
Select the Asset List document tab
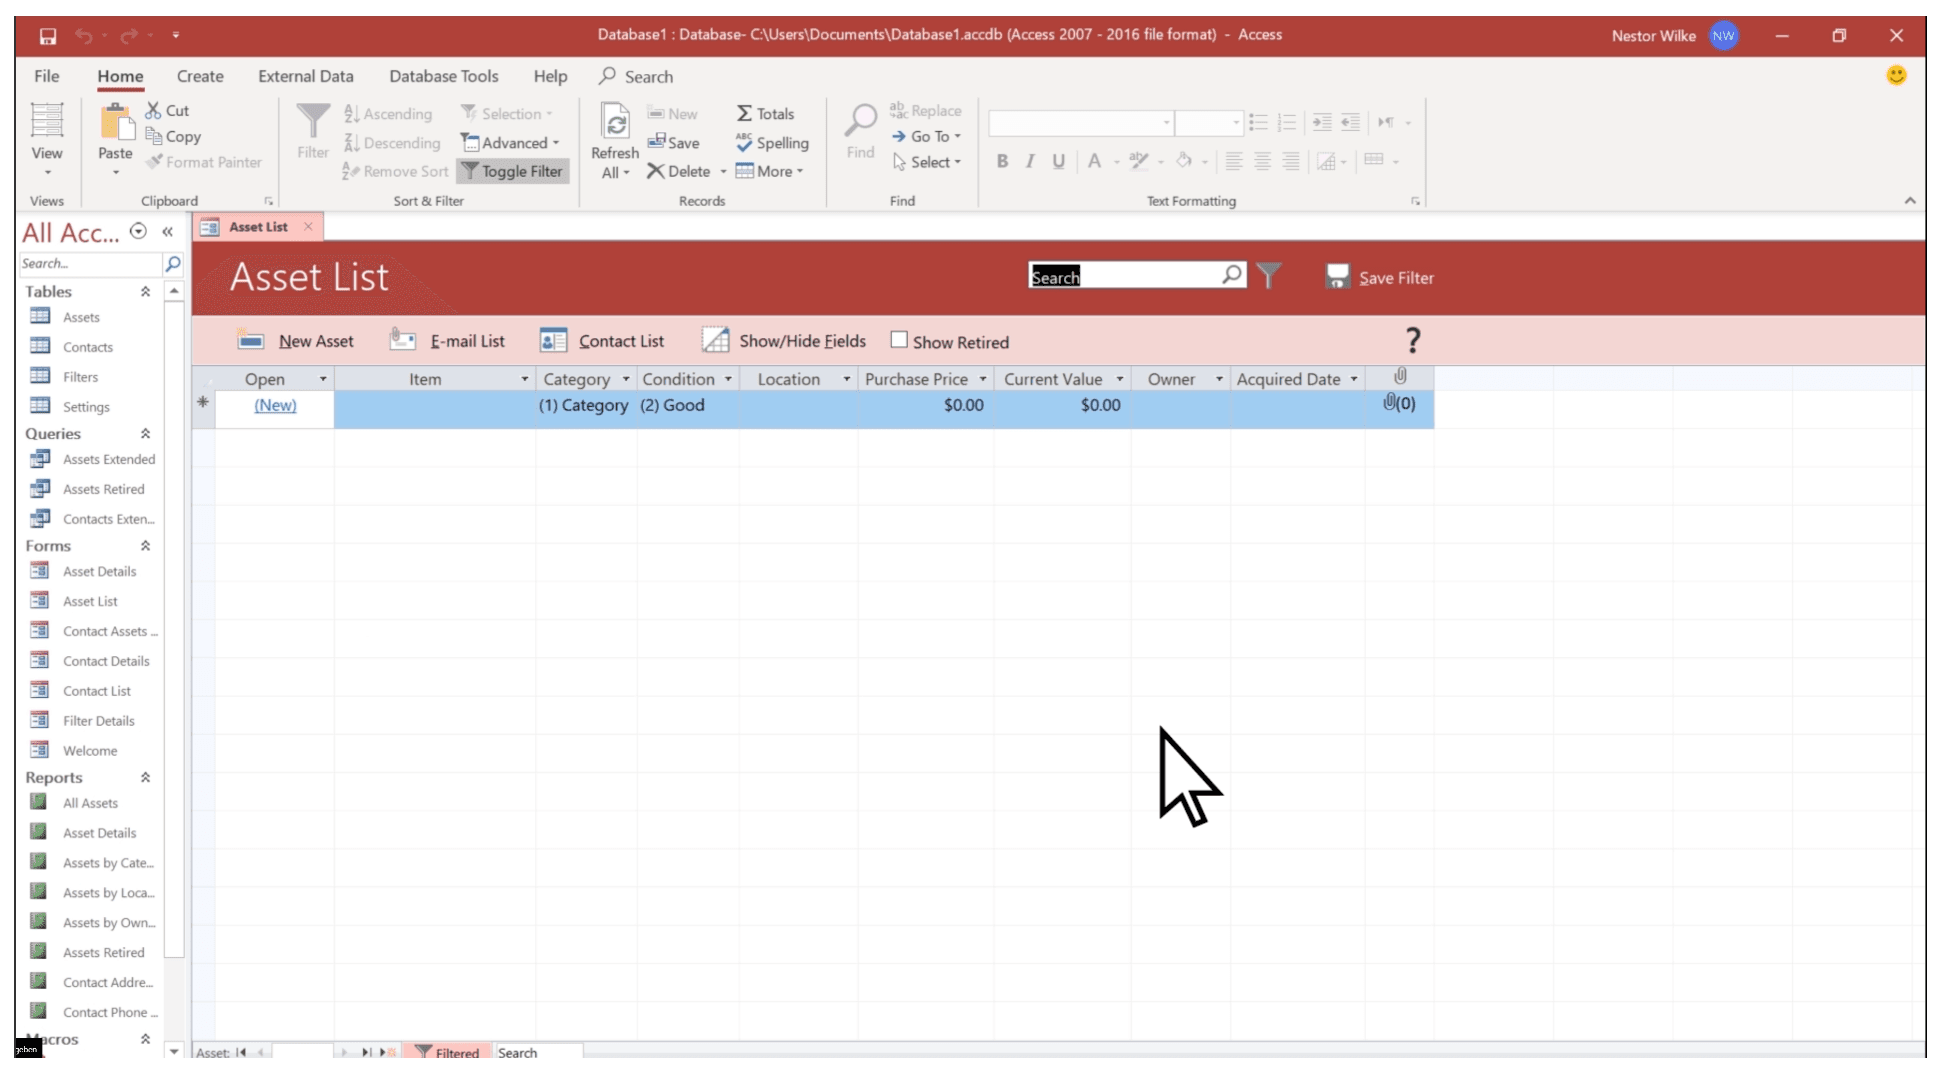pyautogui.click(x=258, y=227)
